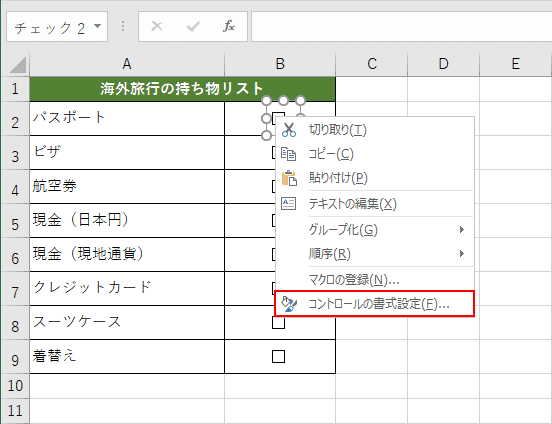Image resolution: width=552 pixels, height=424 pixels.
Task: Click the cell 航空券
Action: pos(127,186)
